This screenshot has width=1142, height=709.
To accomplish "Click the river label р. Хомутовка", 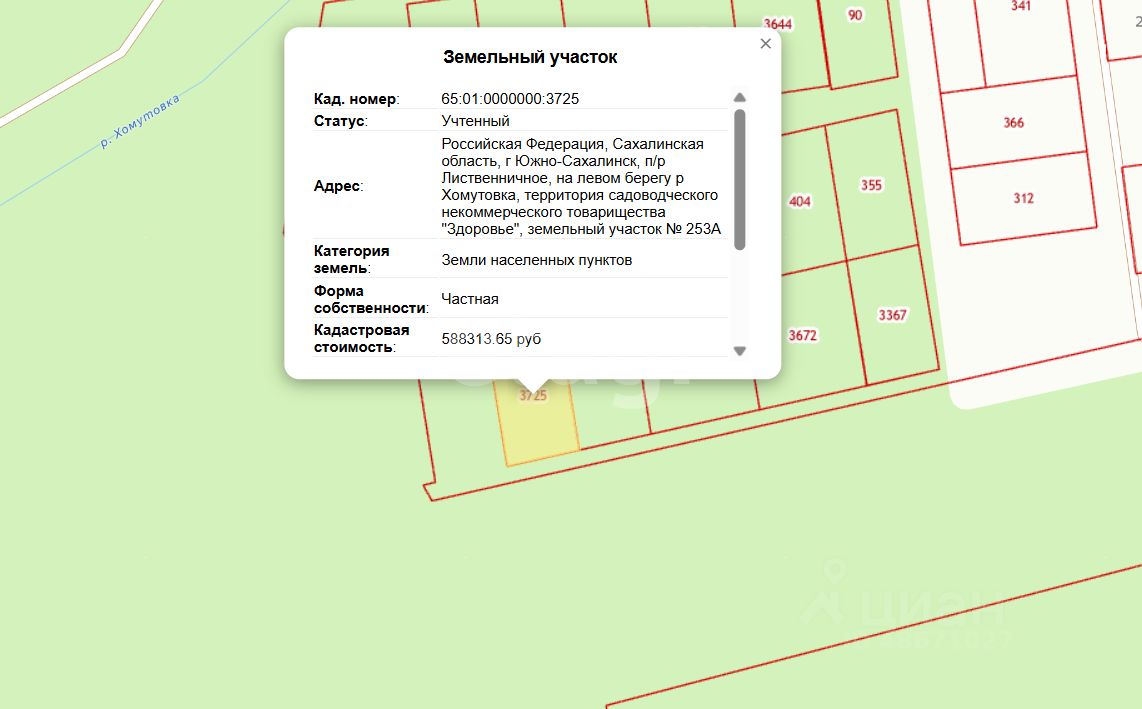I will tap(140, 122).
